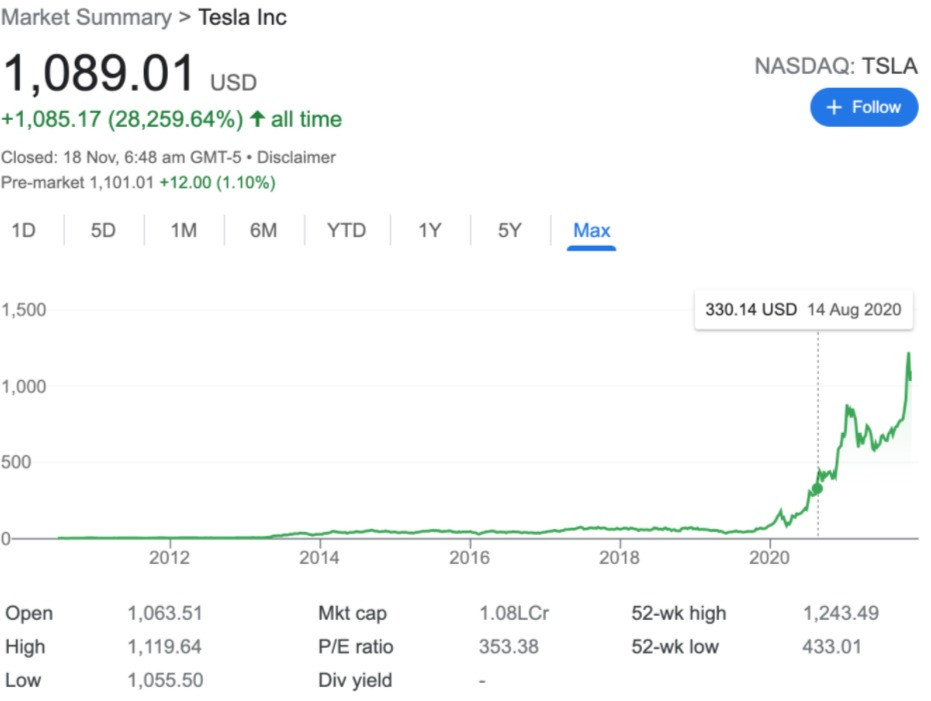931x701 pixels.
Task: Click the green data point on chart
Action: point(818,489)
